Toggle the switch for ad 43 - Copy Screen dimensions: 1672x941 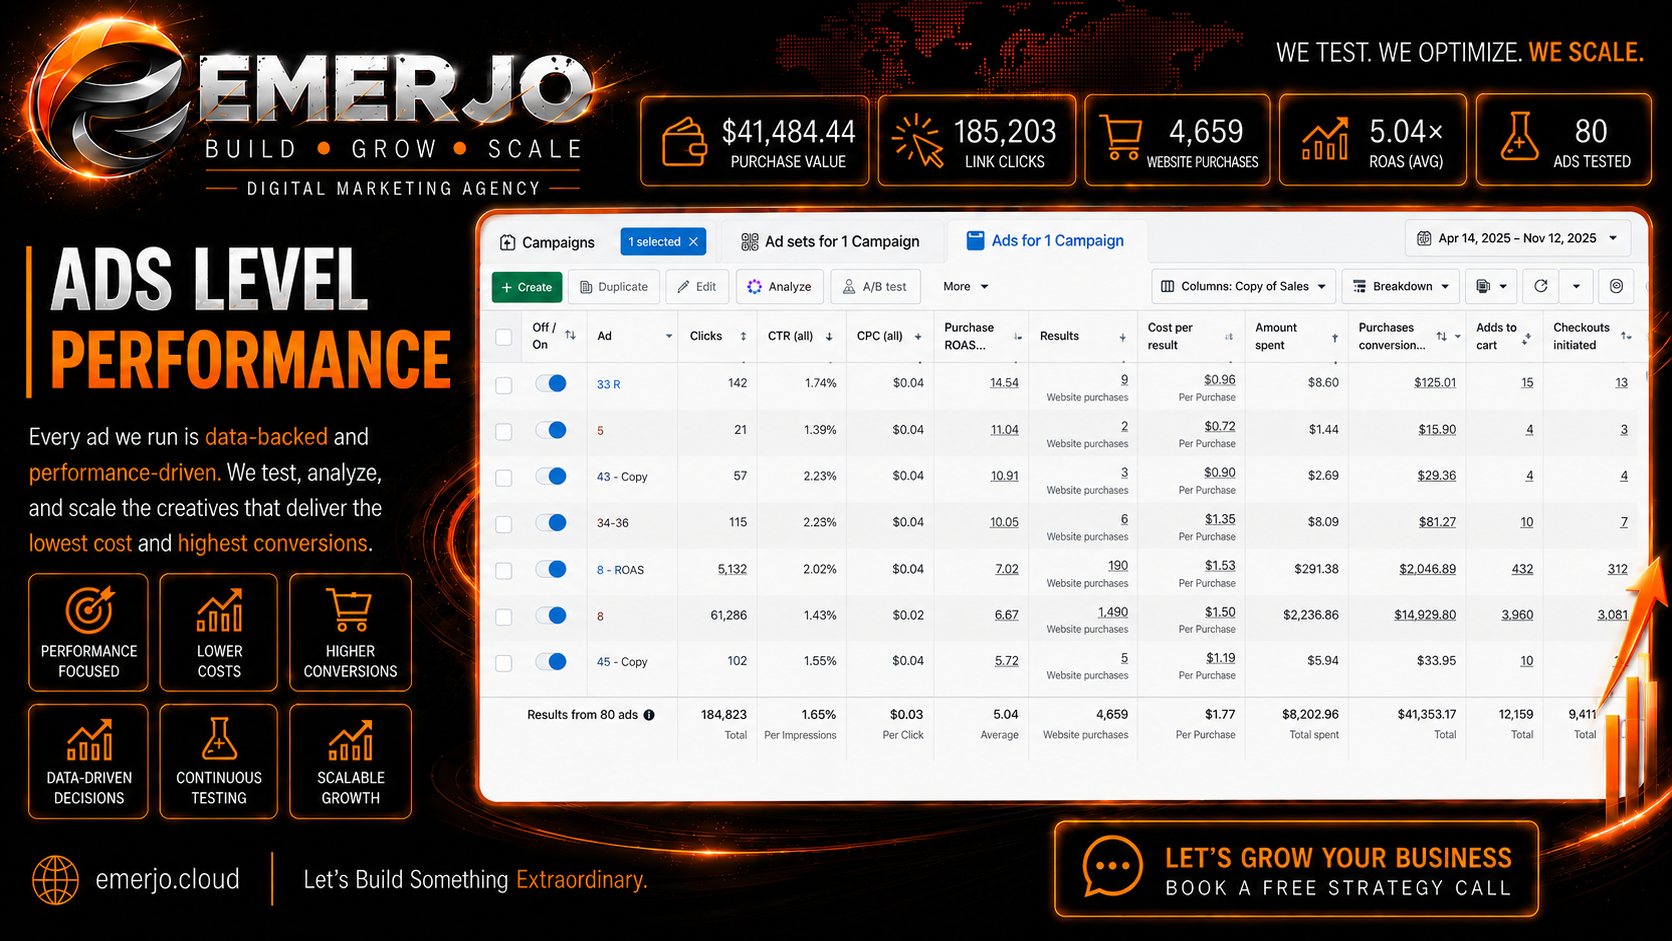551,476
